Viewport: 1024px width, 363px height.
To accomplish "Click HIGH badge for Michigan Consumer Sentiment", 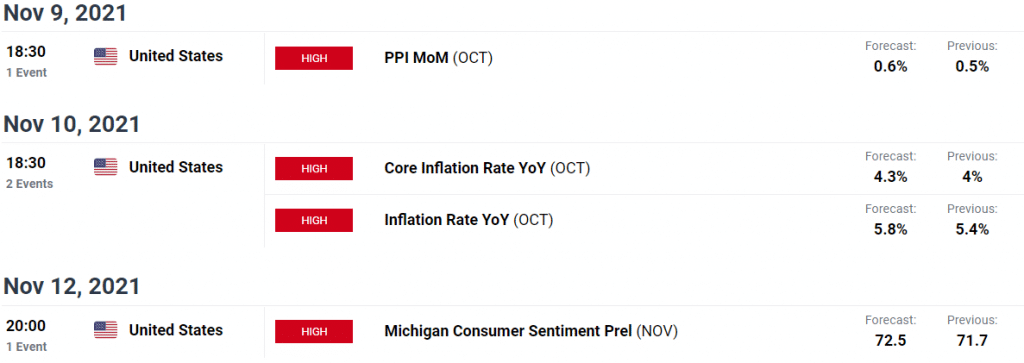I will pos(314,332).
